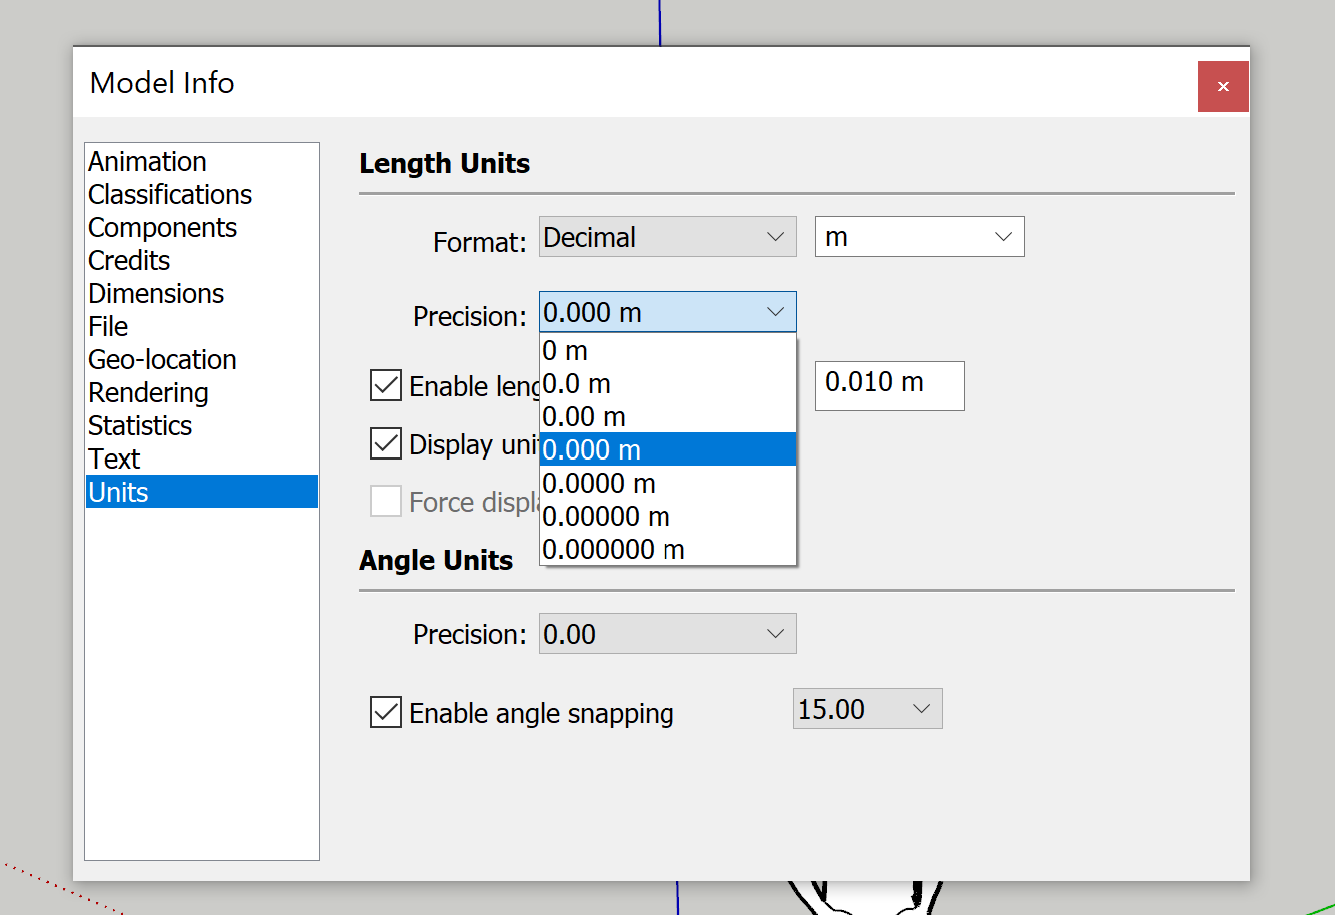Open the angle Precision 0.00 dropdown
The width and height of the screenshot is (1335, 915).
click(x=668, y=634)
